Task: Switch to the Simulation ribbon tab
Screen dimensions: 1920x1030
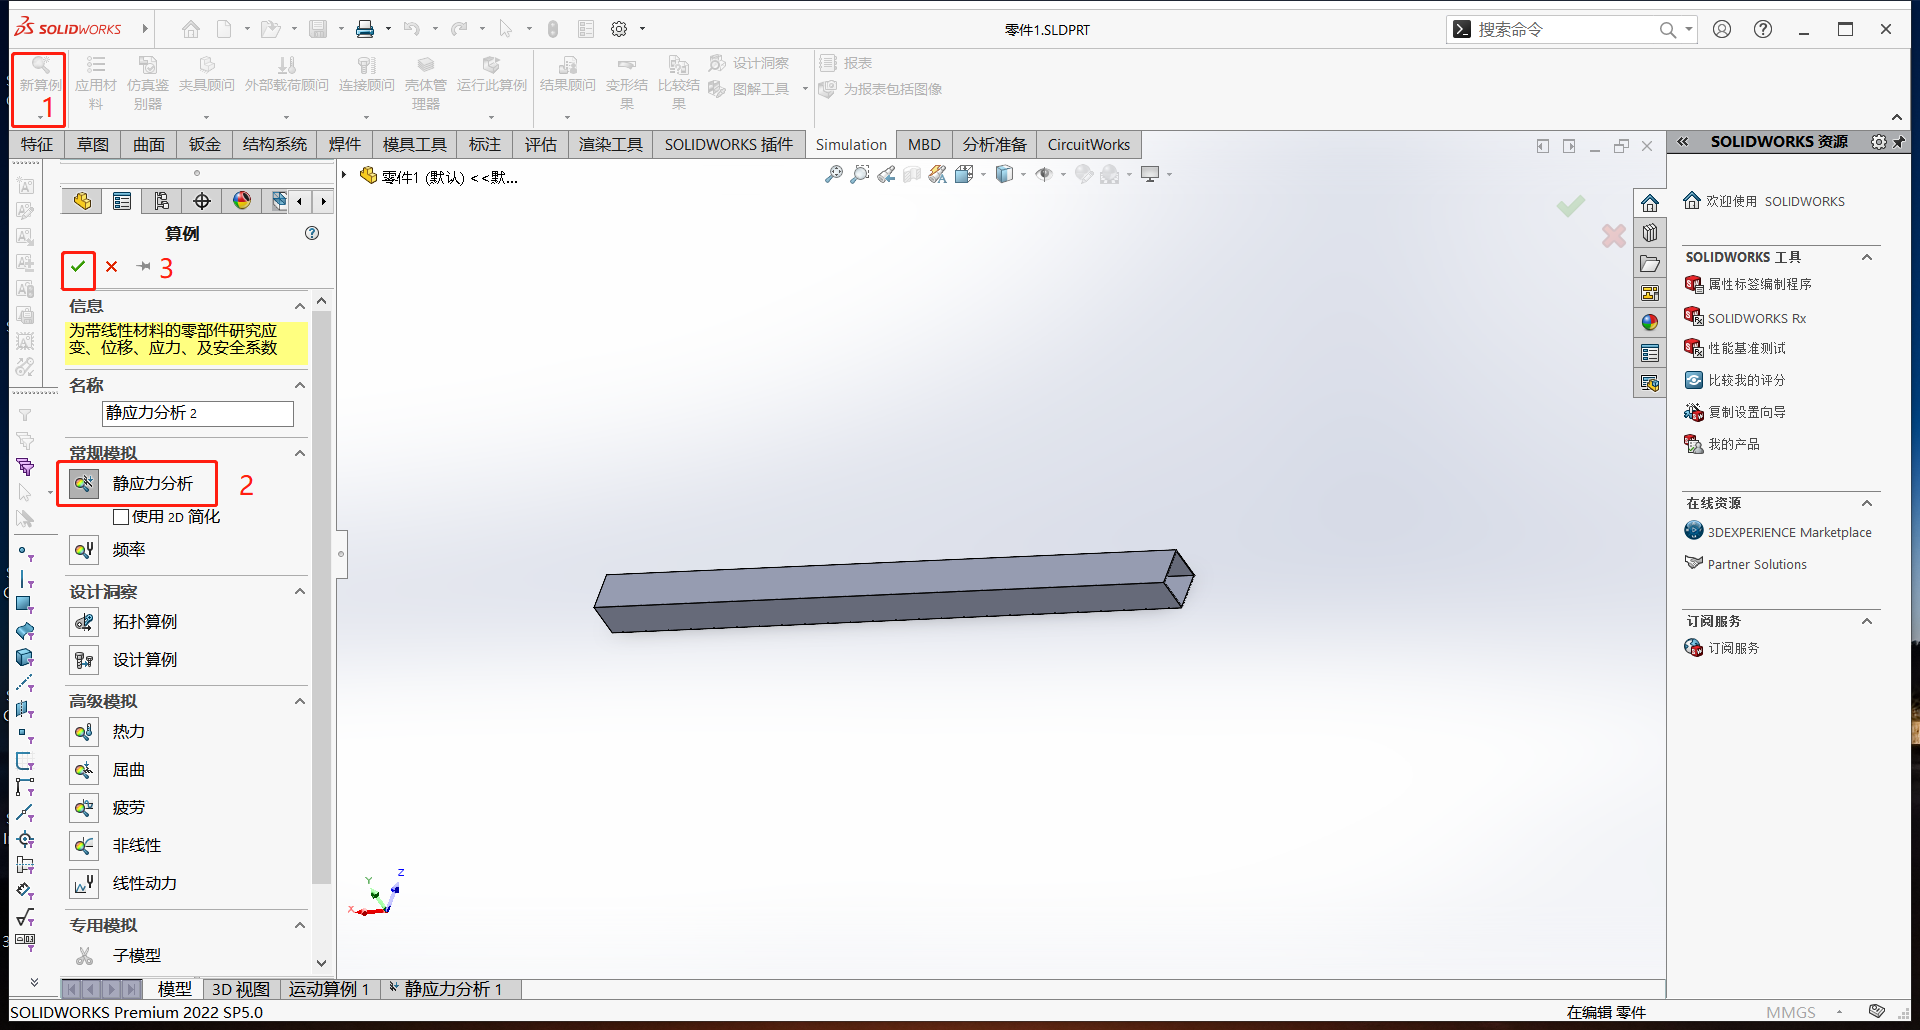Action: [x=851, y=145]
